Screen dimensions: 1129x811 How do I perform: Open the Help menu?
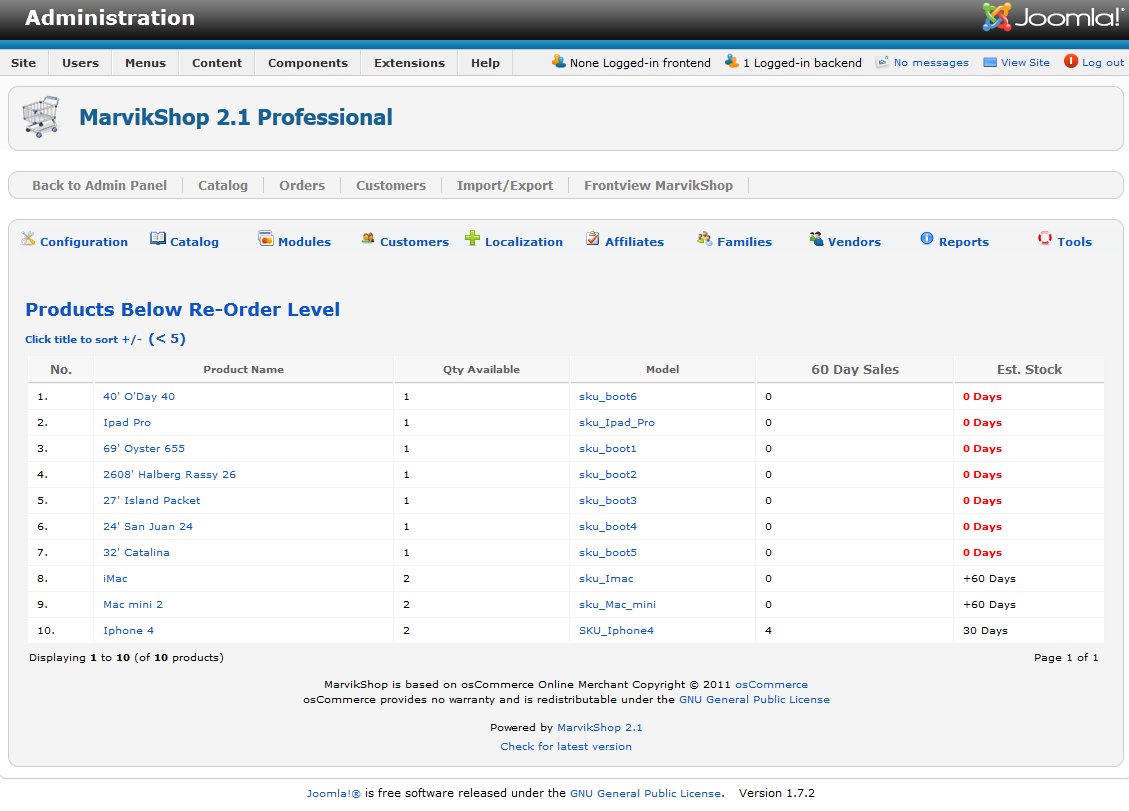coord(485,63)
